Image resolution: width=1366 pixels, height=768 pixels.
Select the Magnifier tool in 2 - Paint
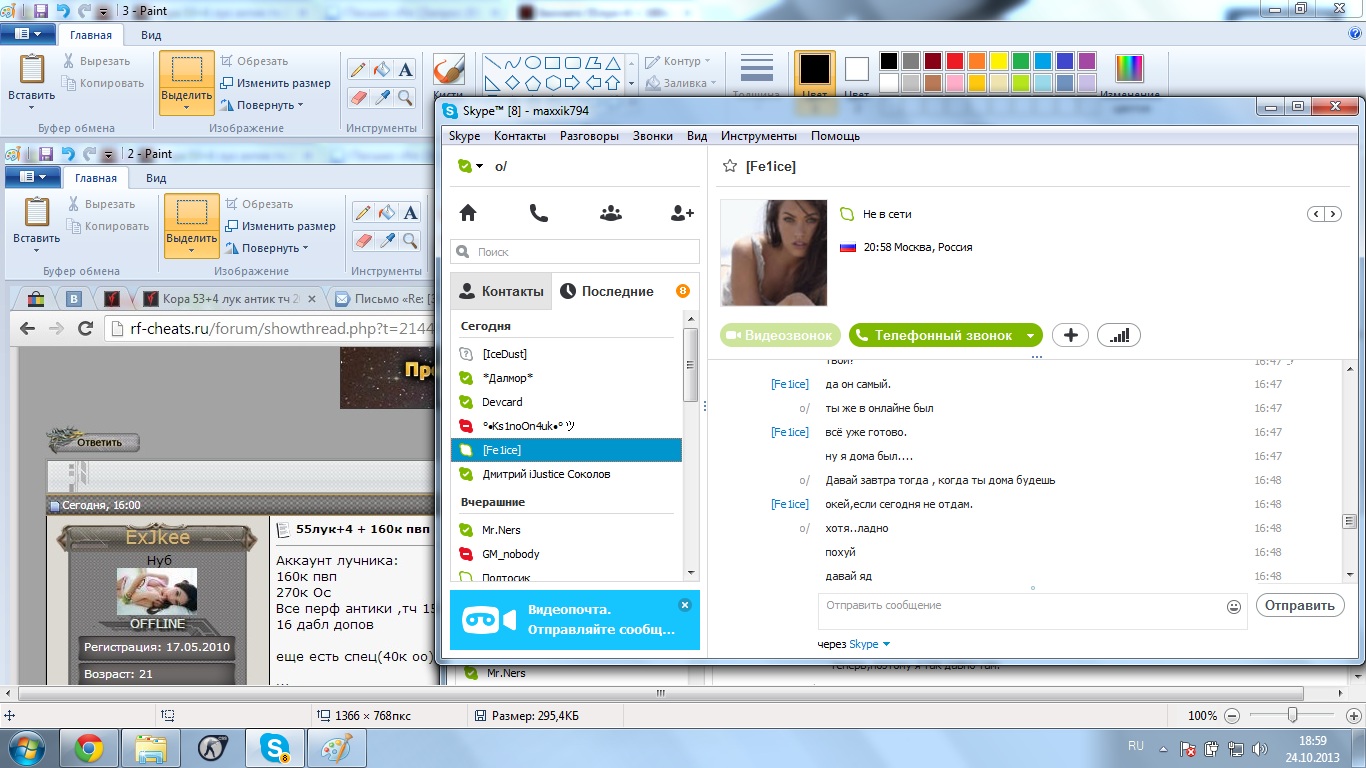point(410,240)
